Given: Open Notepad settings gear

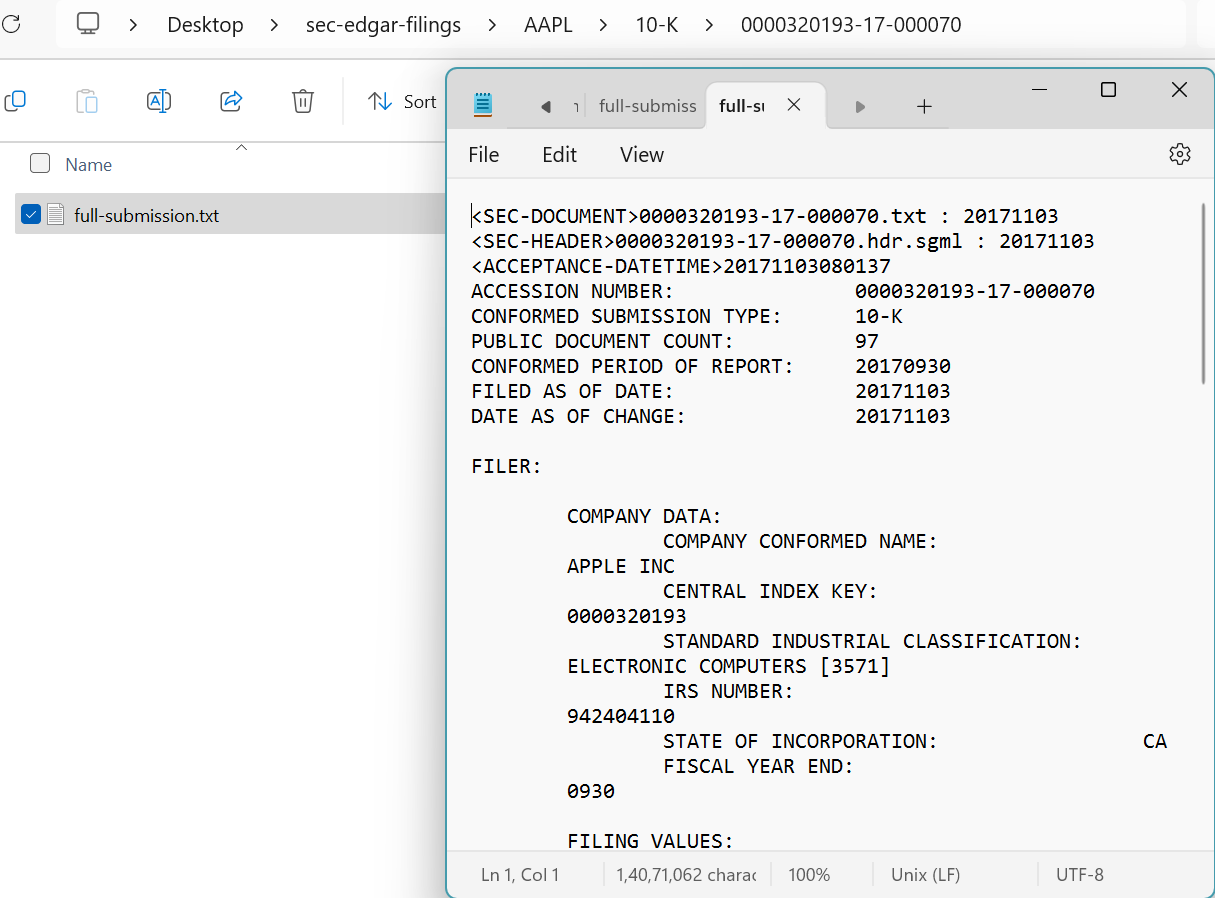Looking at the screenshot, I should [x=1180, y=154].
